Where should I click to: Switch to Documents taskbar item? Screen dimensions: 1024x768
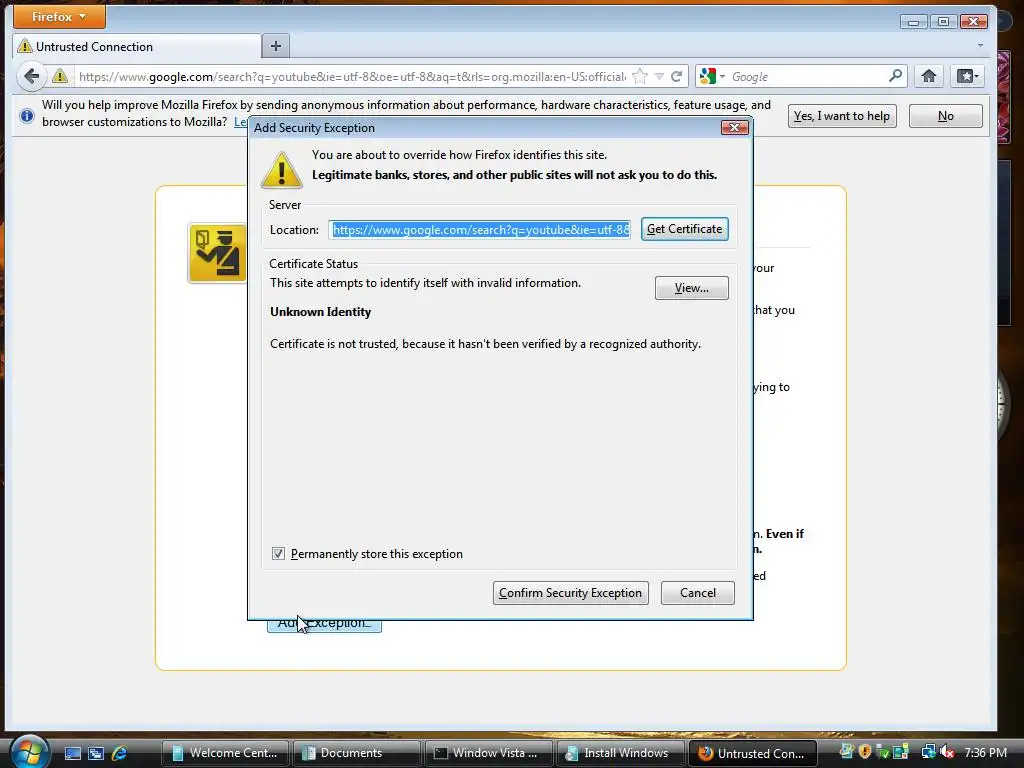356,753
